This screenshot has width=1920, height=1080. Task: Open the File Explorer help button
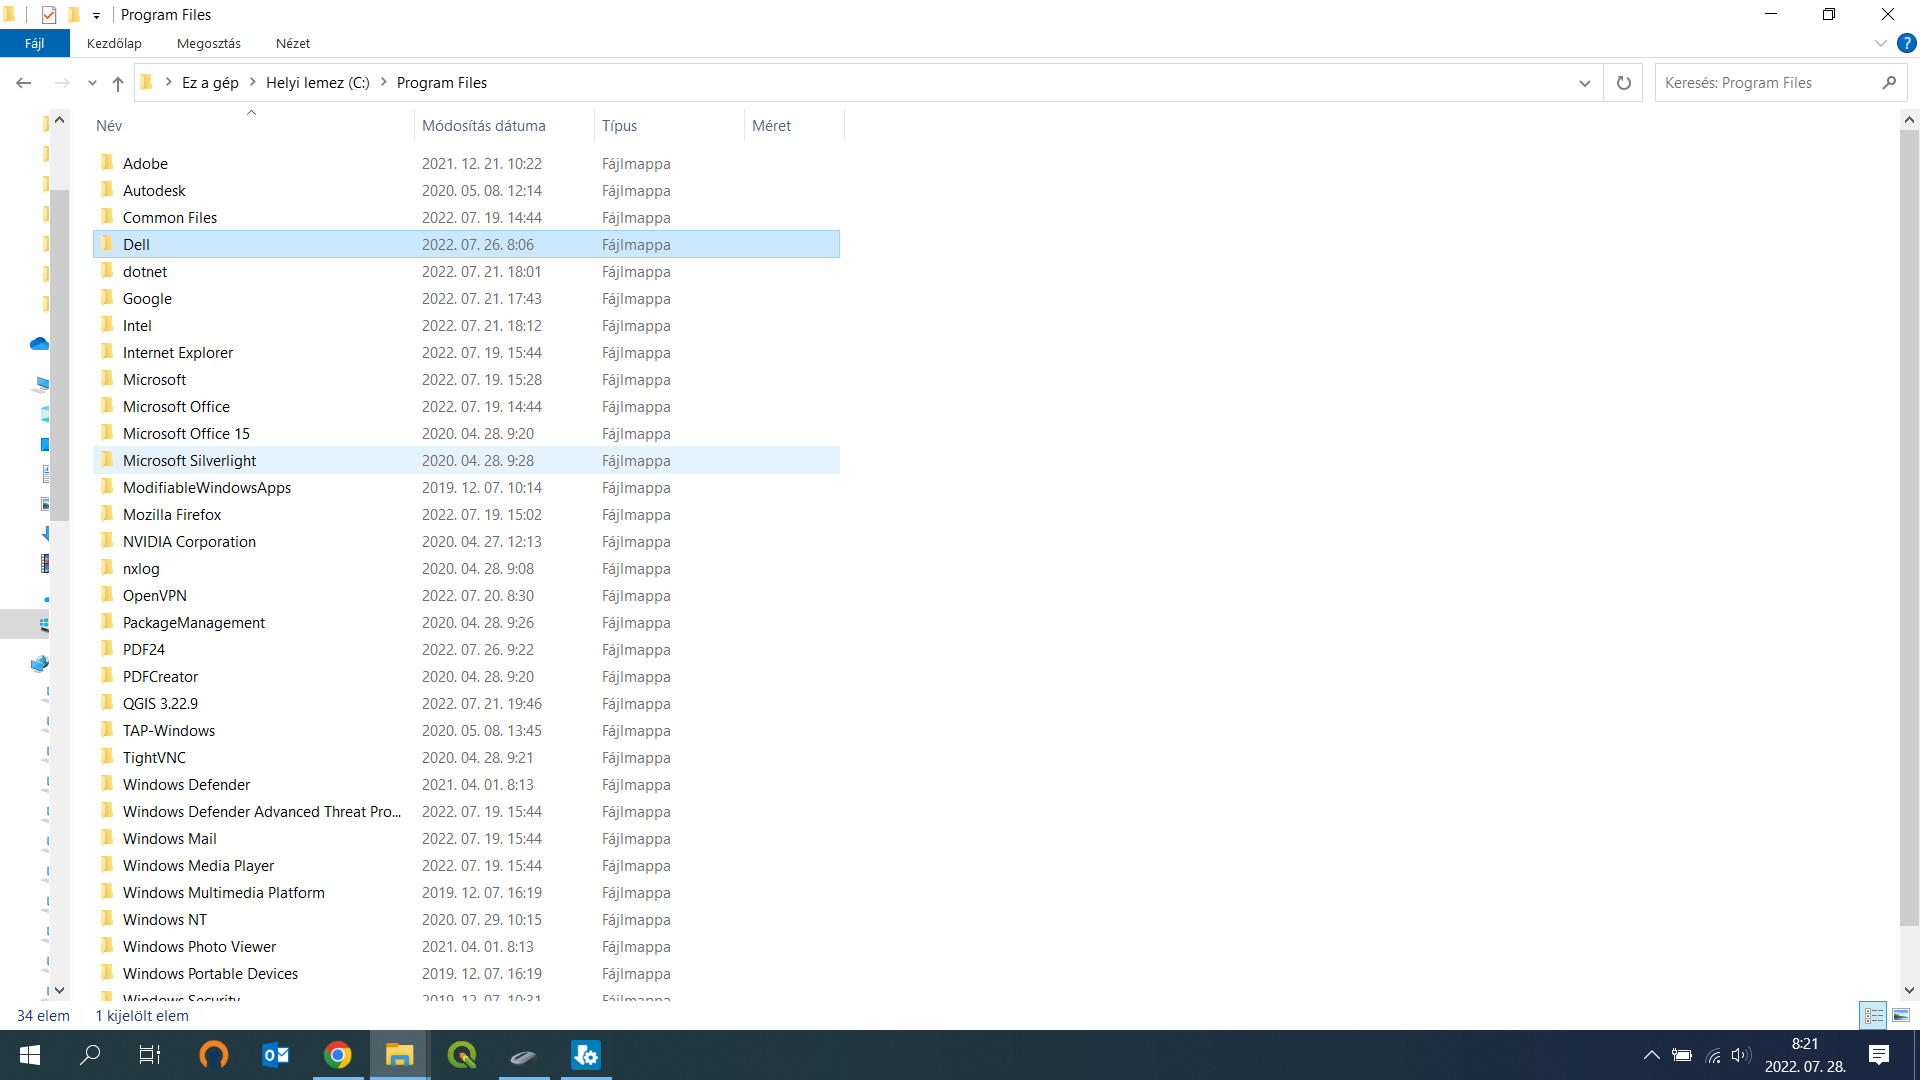1907,44
